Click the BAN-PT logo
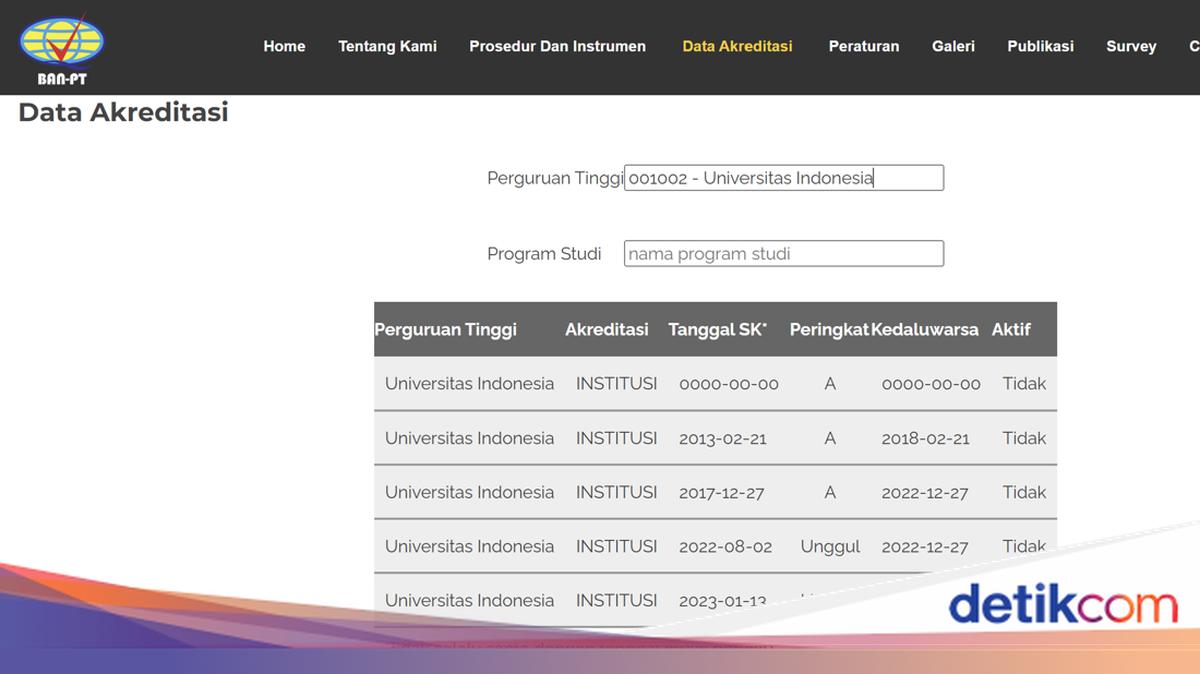The width and height of the screenshot is (1200, 674). coord(62,47)
